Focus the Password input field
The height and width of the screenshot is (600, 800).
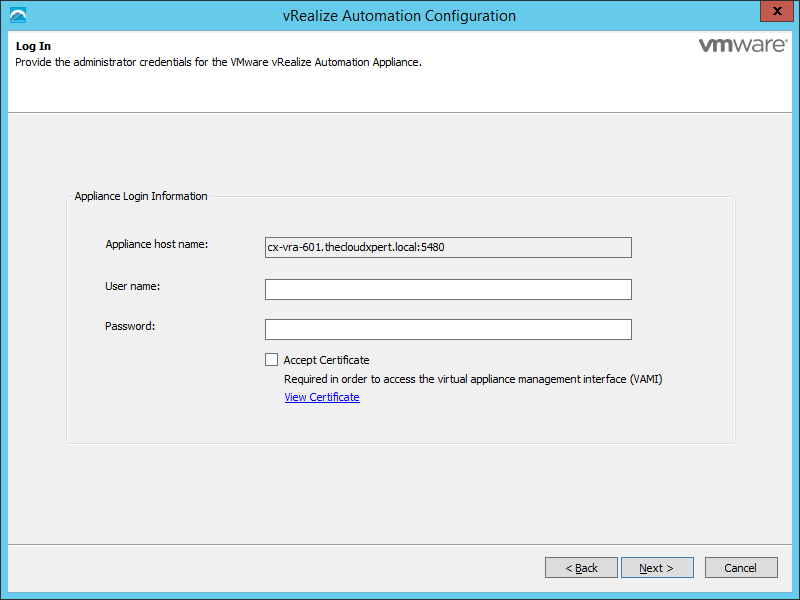(x=448, y=329)
